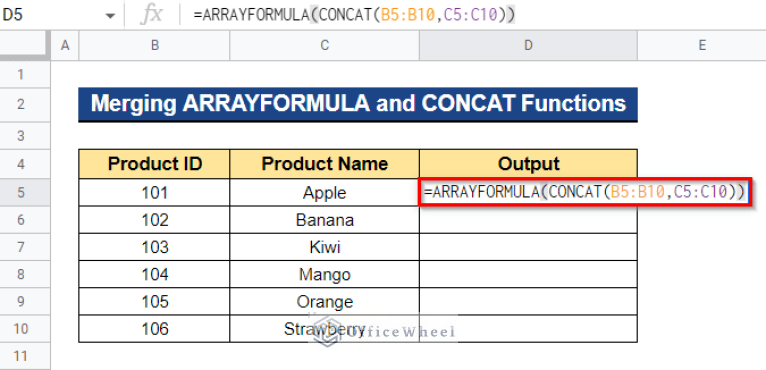The width and height of the screenshot is (766, 370).
Task: Click inside the formula bar text
Action: [x=354, y=15]
